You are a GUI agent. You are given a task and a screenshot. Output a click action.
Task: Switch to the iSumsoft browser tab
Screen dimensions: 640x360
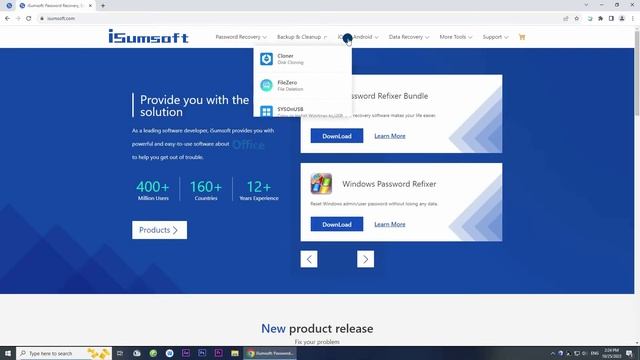pyautogui.click(x=55, y=6)
